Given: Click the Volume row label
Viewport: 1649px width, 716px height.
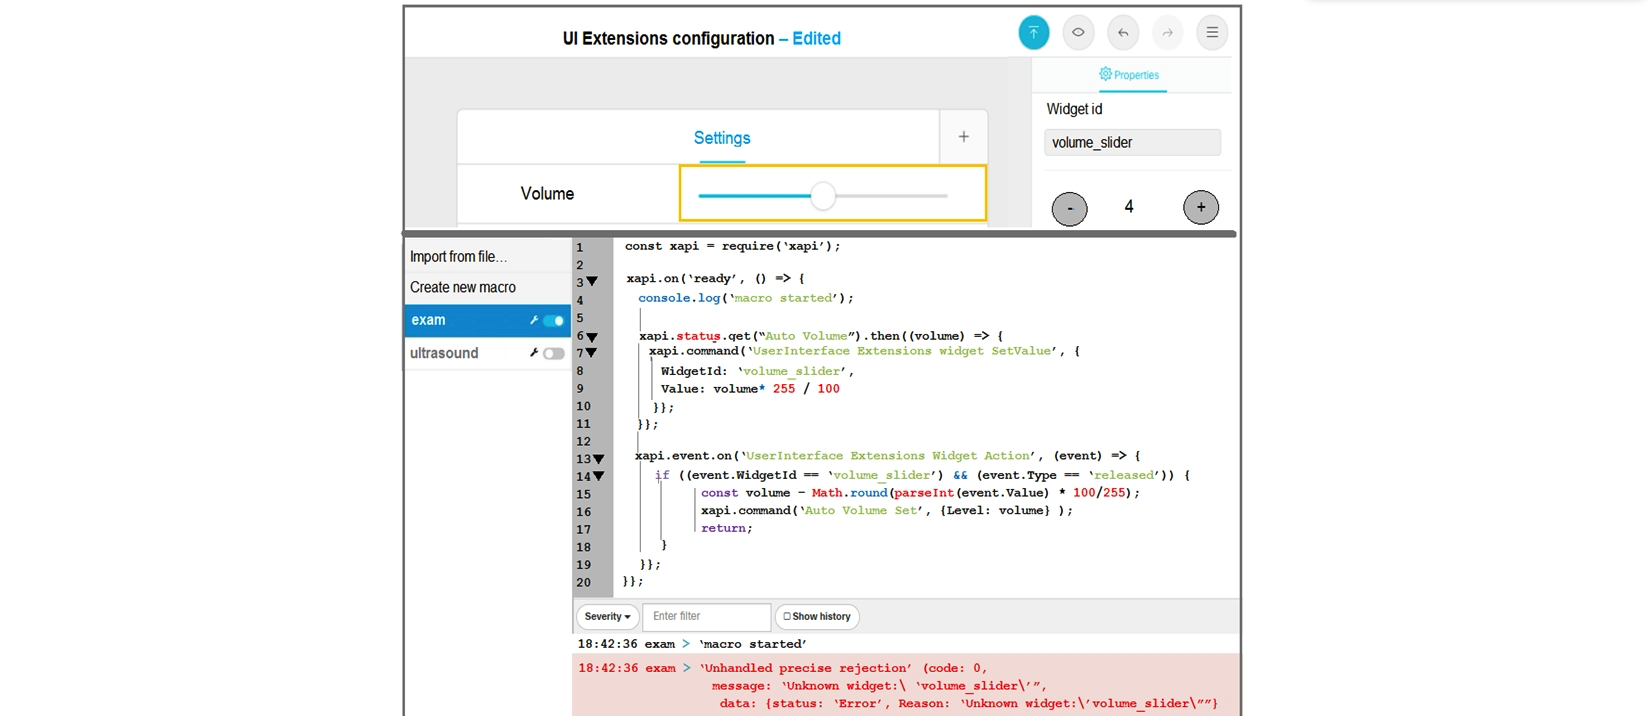Looking at the screenshot, I should tap(547, 194).
